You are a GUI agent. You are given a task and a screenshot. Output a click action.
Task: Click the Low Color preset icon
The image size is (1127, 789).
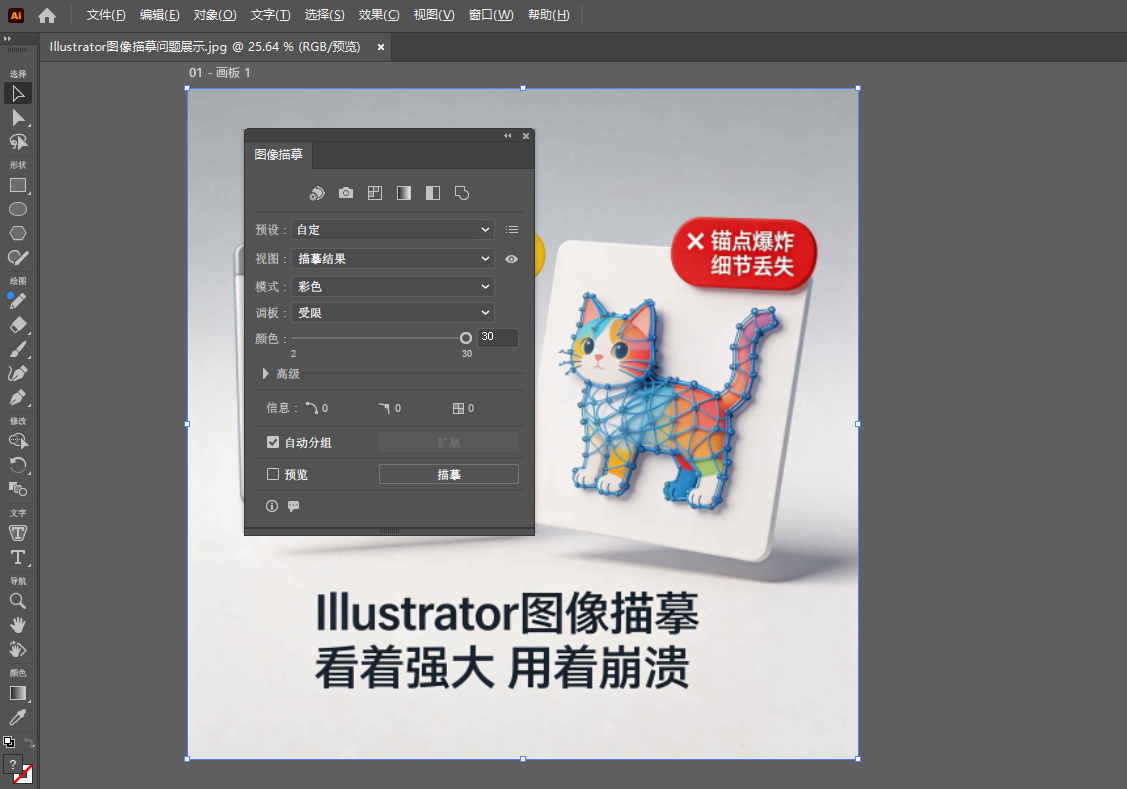[374, 193]
